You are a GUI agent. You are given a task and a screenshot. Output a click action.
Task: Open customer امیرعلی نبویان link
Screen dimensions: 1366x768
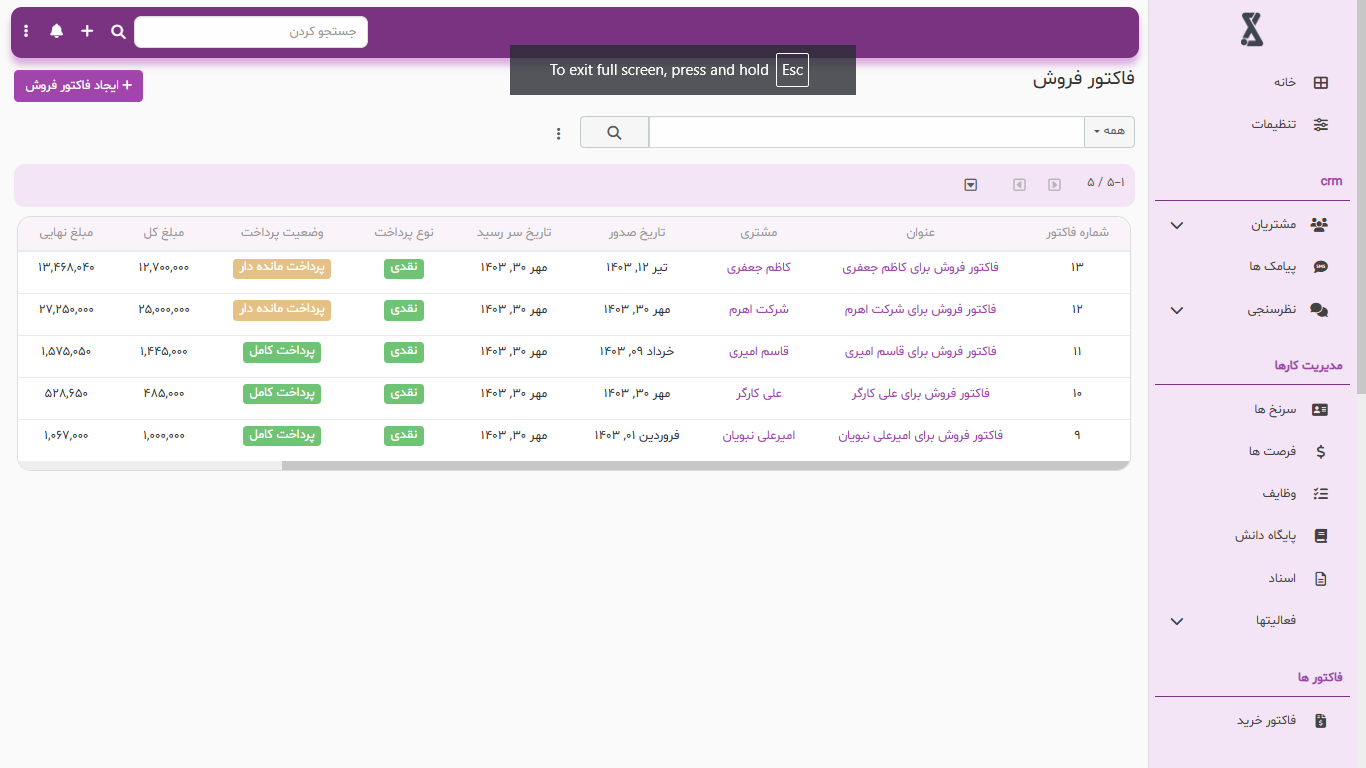click(759, 436)
